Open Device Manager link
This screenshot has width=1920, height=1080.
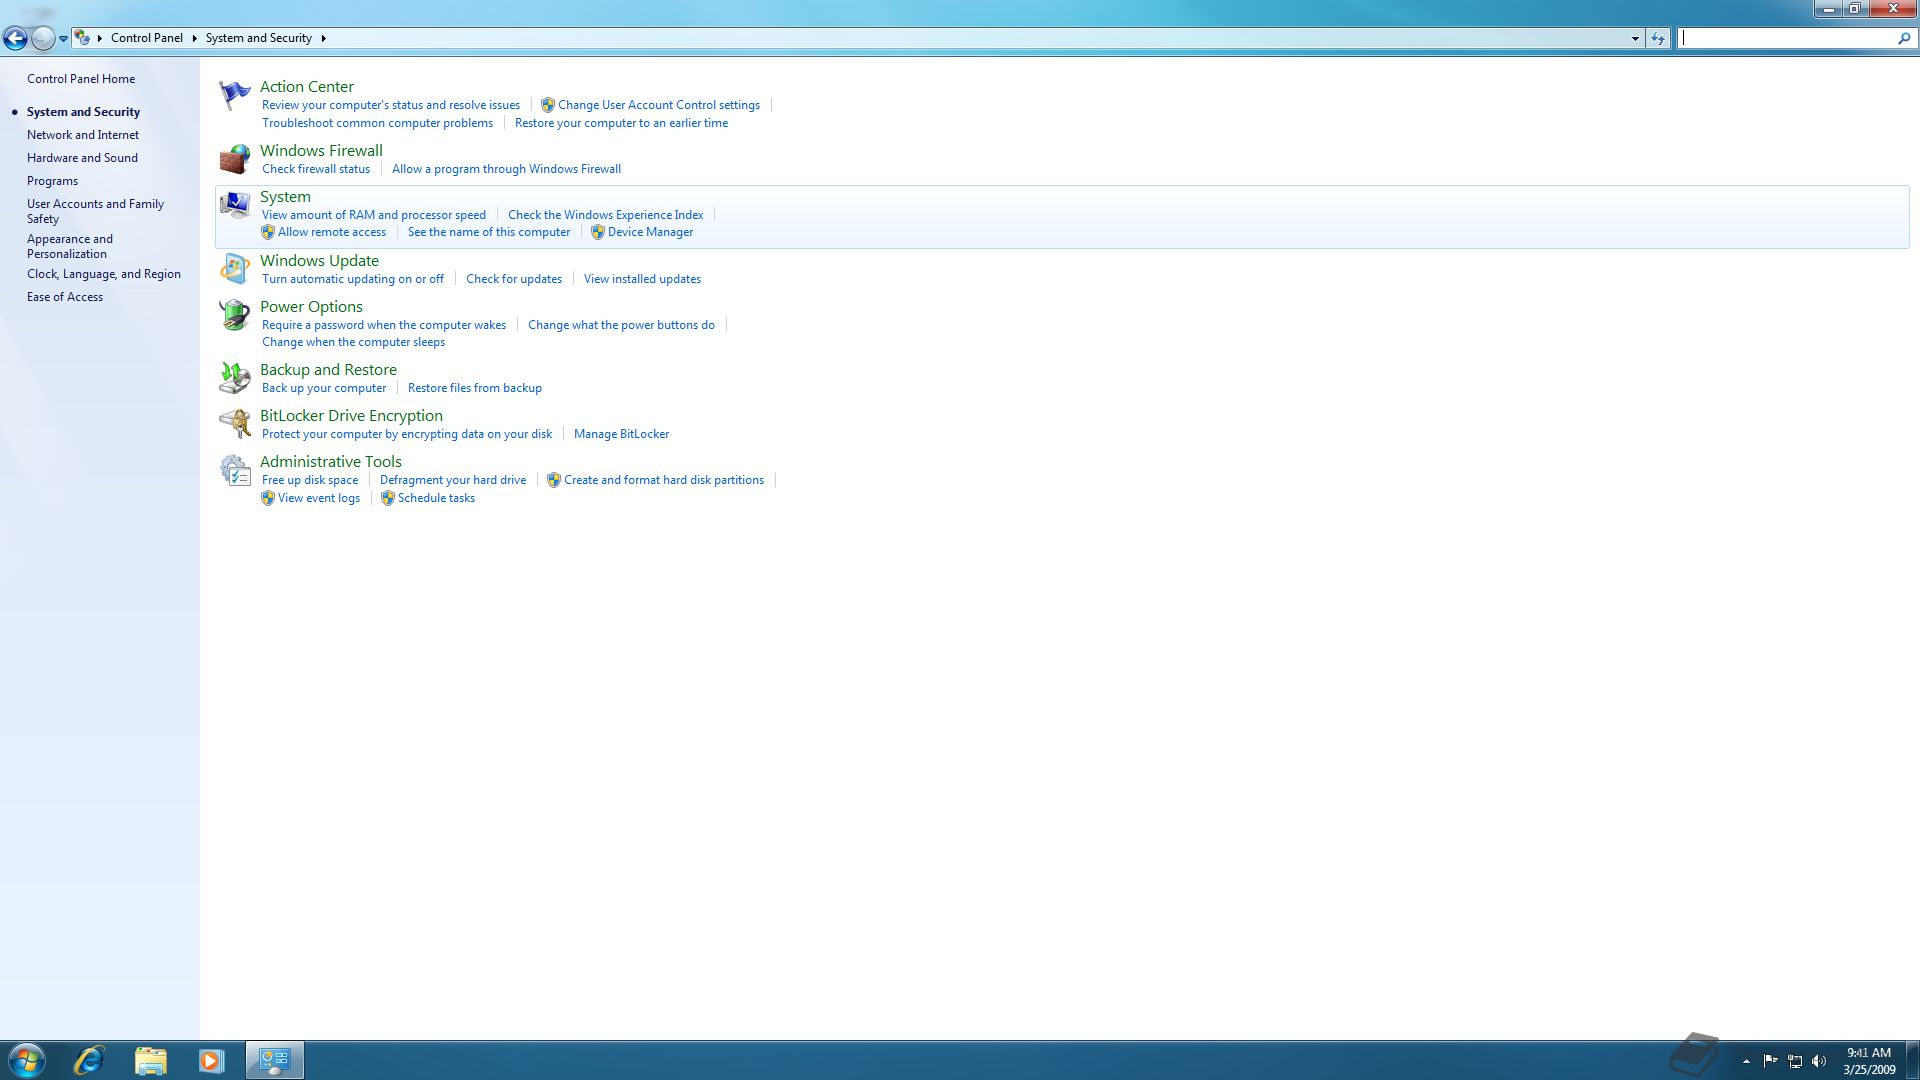pos(650,232)
